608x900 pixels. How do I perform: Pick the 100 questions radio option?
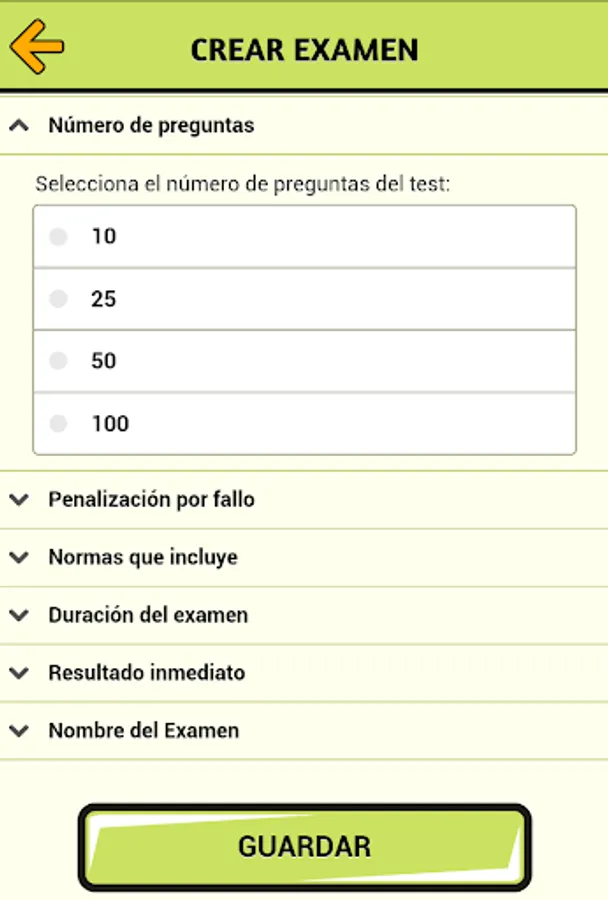point(59,424)
